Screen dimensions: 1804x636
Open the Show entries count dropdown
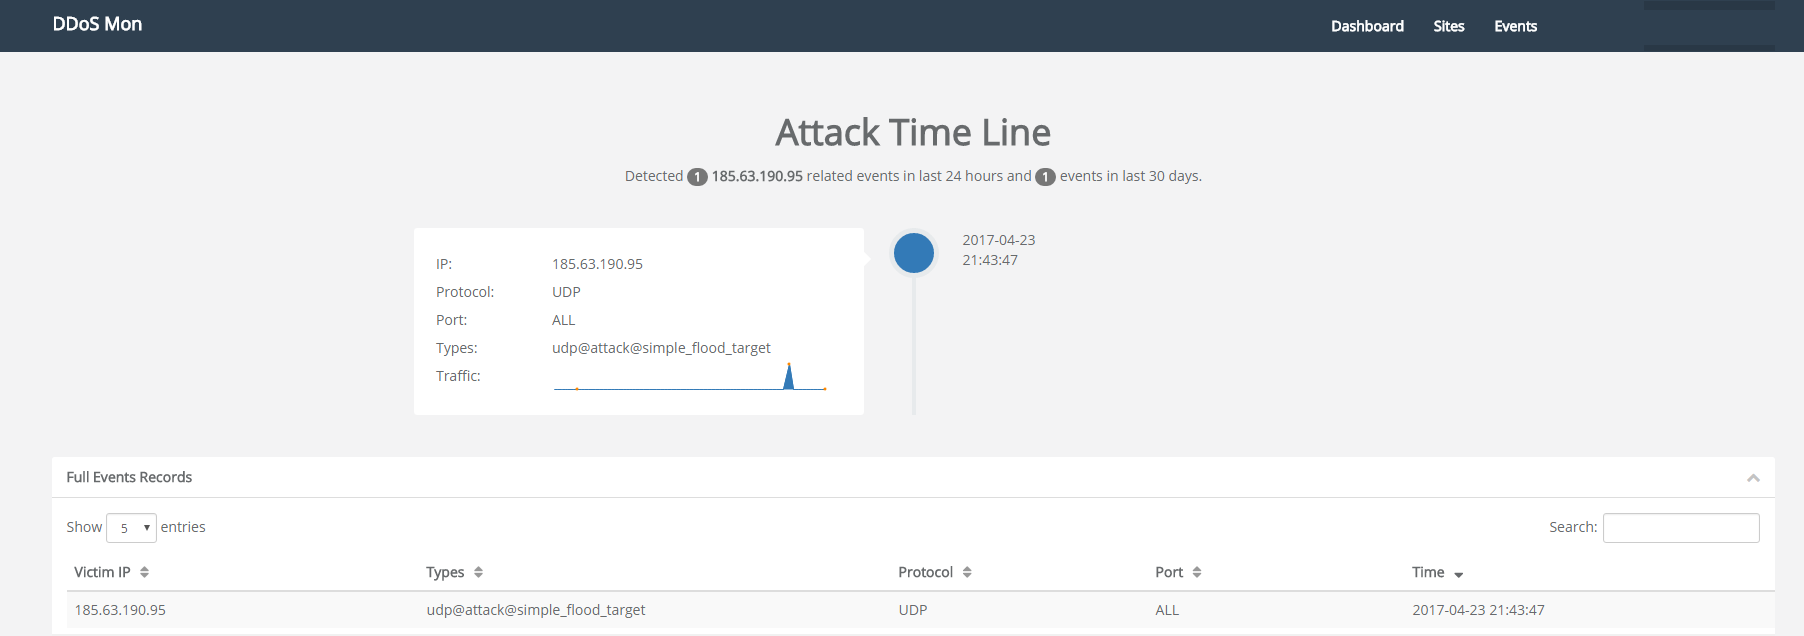[131, 528]
